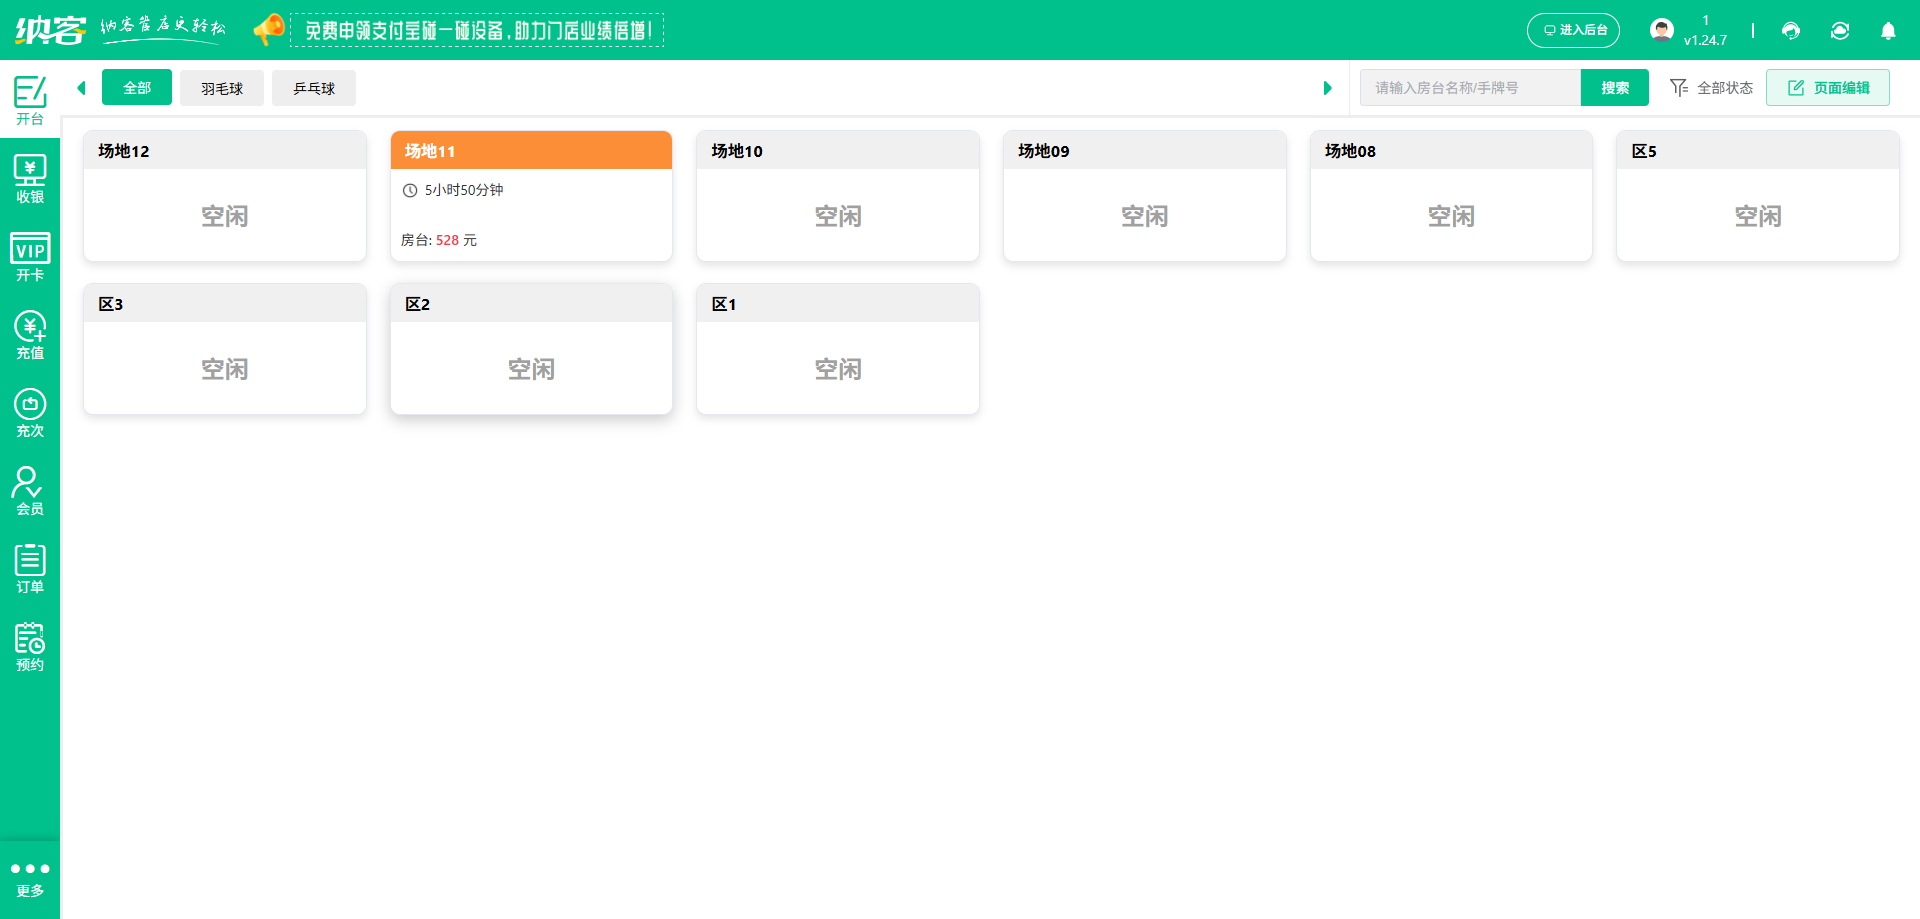
Task: Open the 收银 cashier icon
Action: coord(30,178)
